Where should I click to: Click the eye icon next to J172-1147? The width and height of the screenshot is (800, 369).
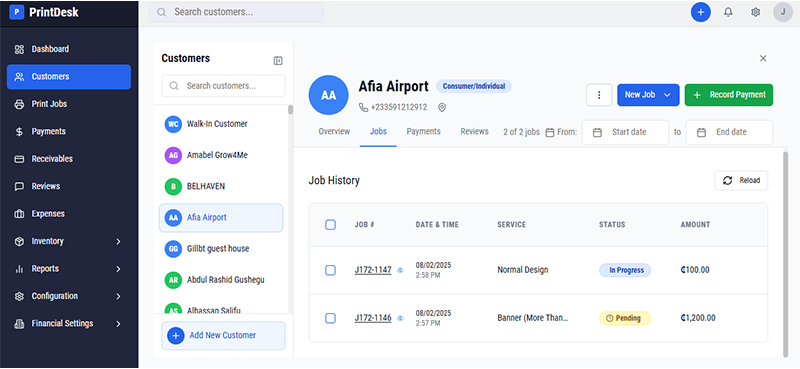(400, 270)
